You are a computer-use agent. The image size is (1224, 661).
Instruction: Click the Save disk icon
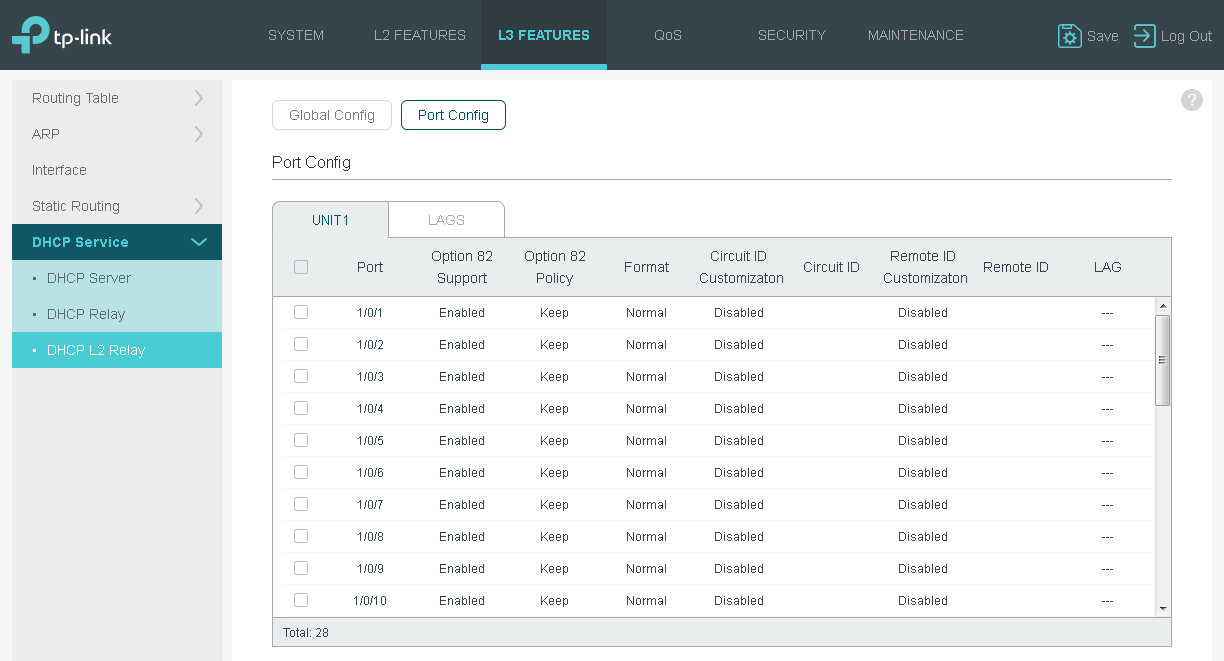coord(1070,36)
